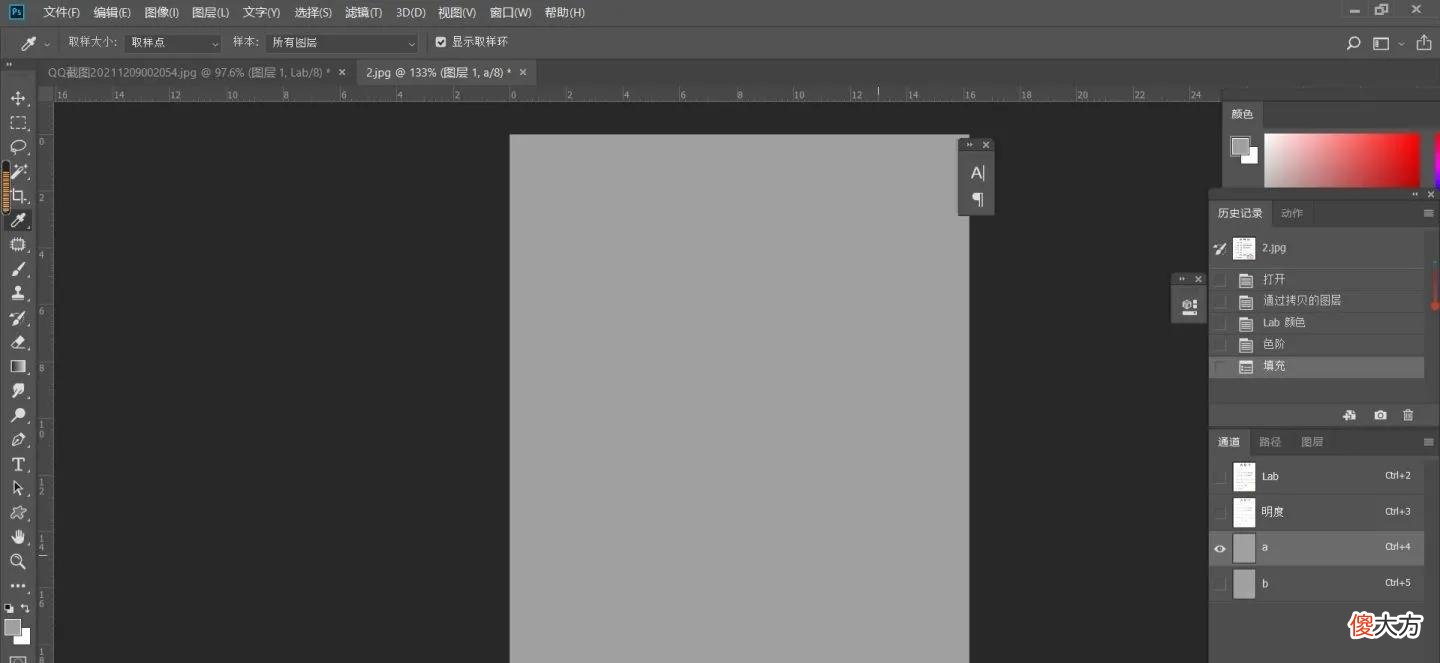This screenshot has height=663, width=1440.
Task: Collapse the History panel group double-arrow
Action: coord(1416,194)
